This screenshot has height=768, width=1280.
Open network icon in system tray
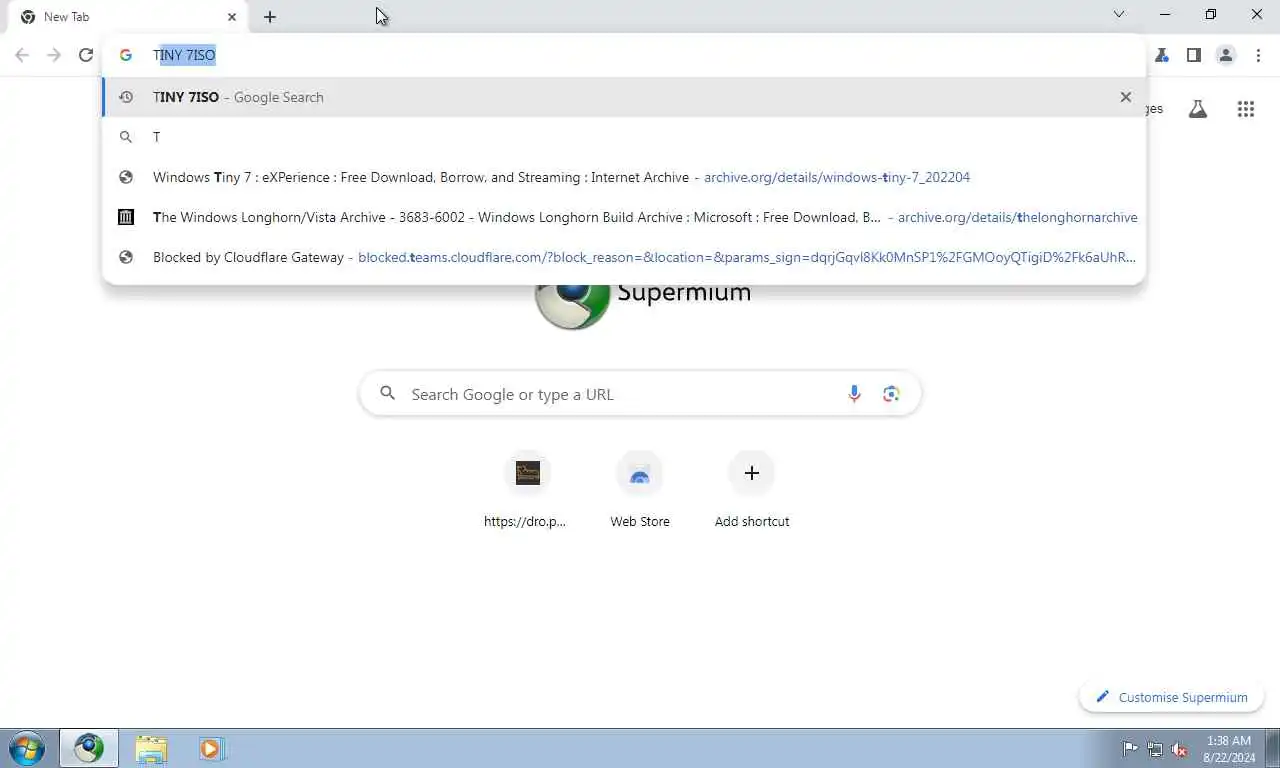coord(1155,749)
